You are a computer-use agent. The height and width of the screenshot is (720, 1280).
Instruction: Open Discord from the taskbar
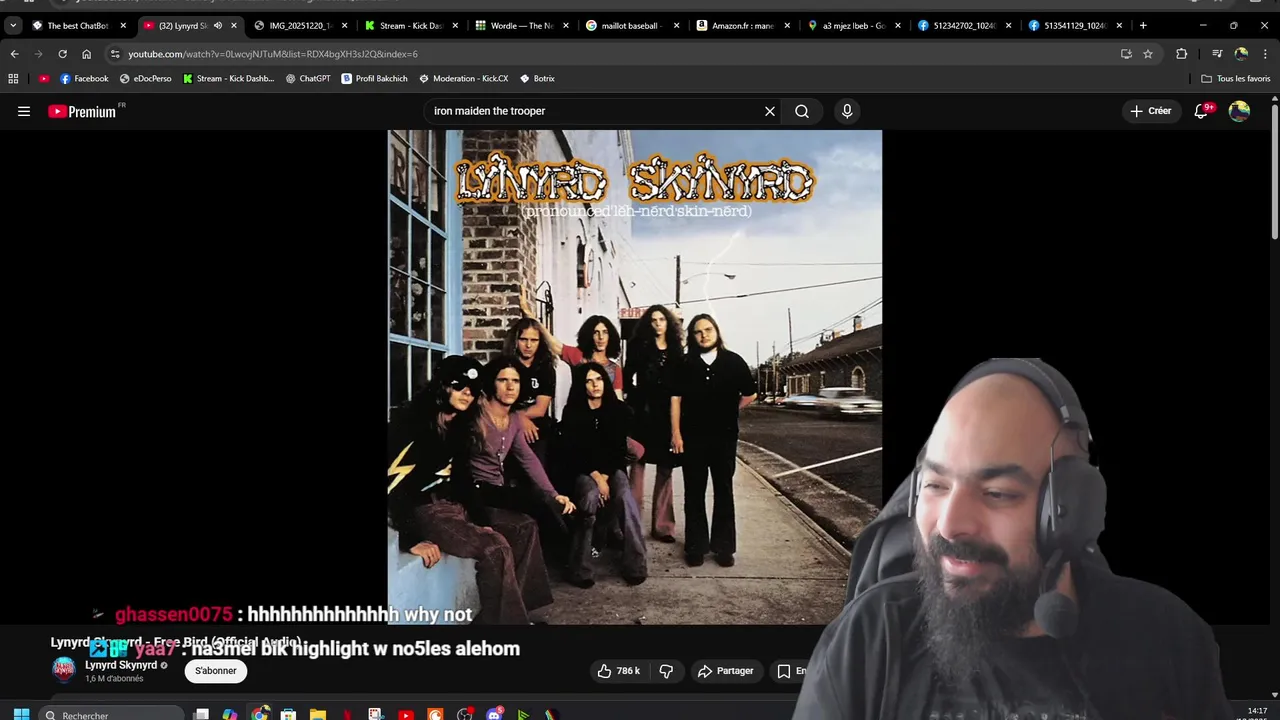click(494, 715)
